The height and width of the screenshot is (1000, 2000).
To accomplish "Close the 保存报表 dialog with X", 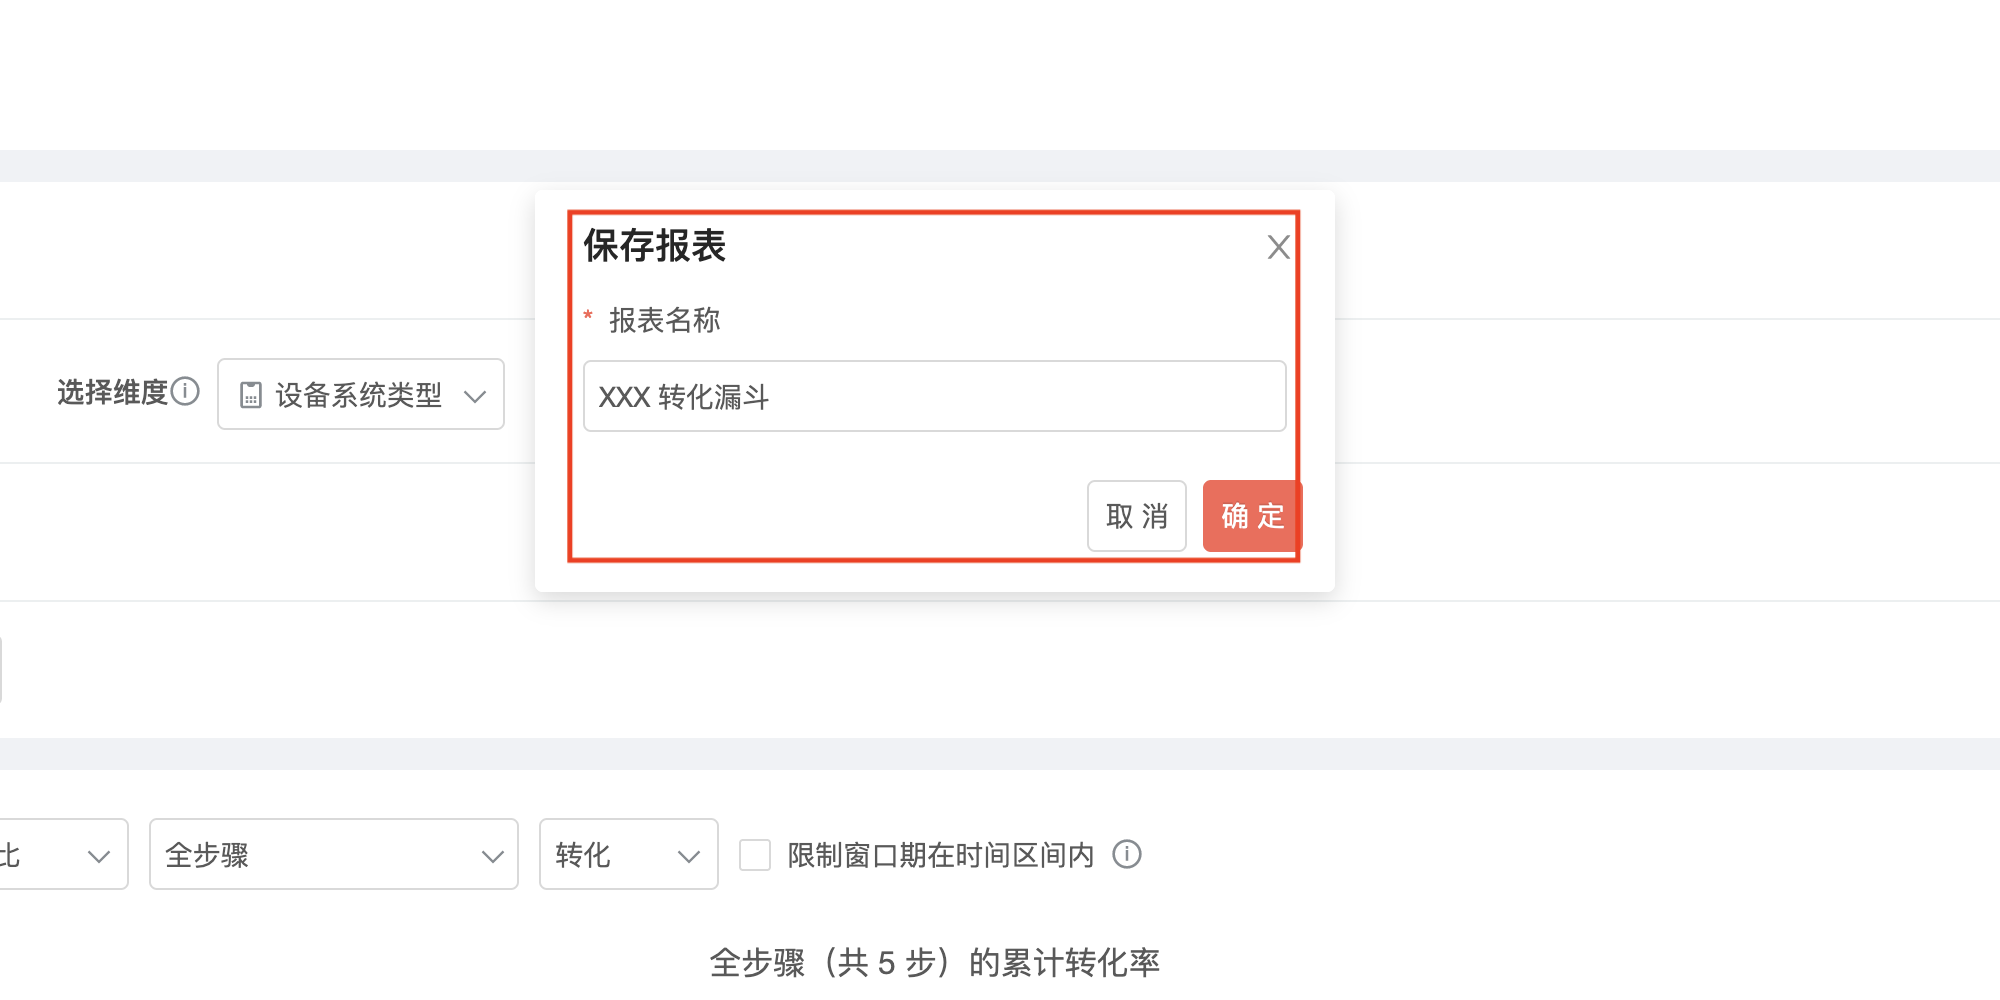I will click(x=1278, y=247).
